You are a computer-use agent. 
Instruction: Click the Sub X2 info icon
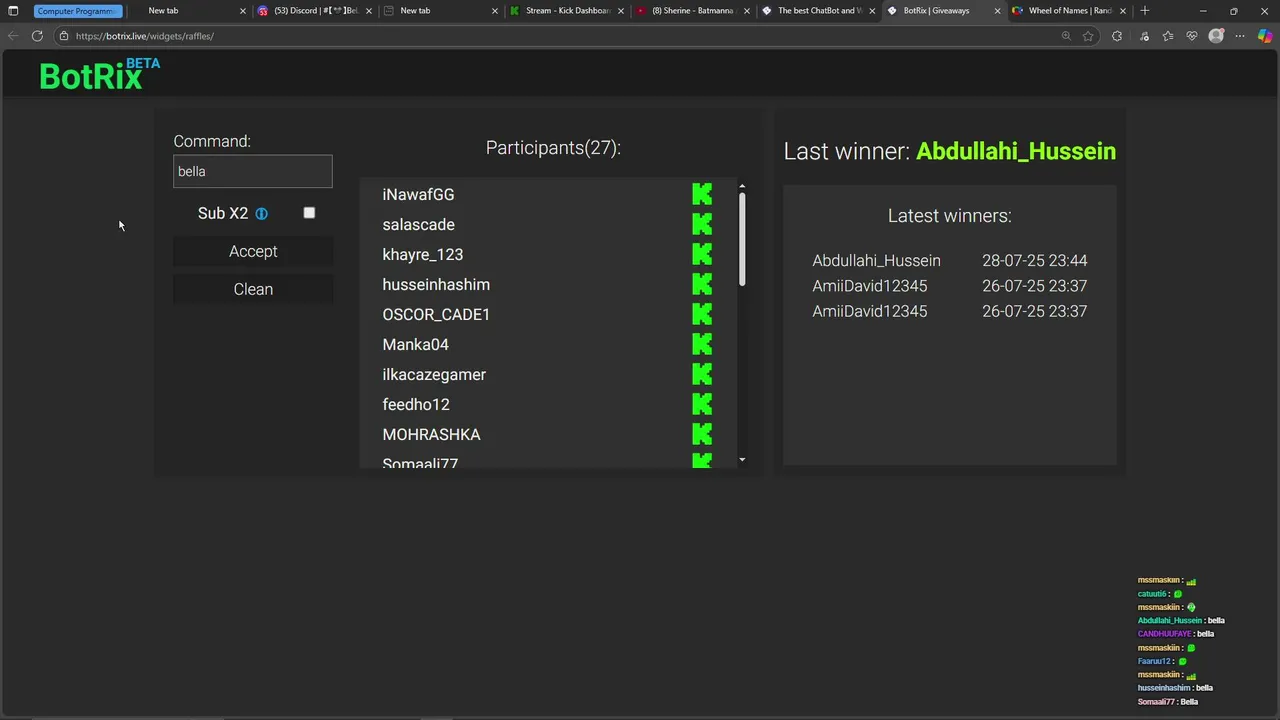pyautogui.click(x=261, y=213)
